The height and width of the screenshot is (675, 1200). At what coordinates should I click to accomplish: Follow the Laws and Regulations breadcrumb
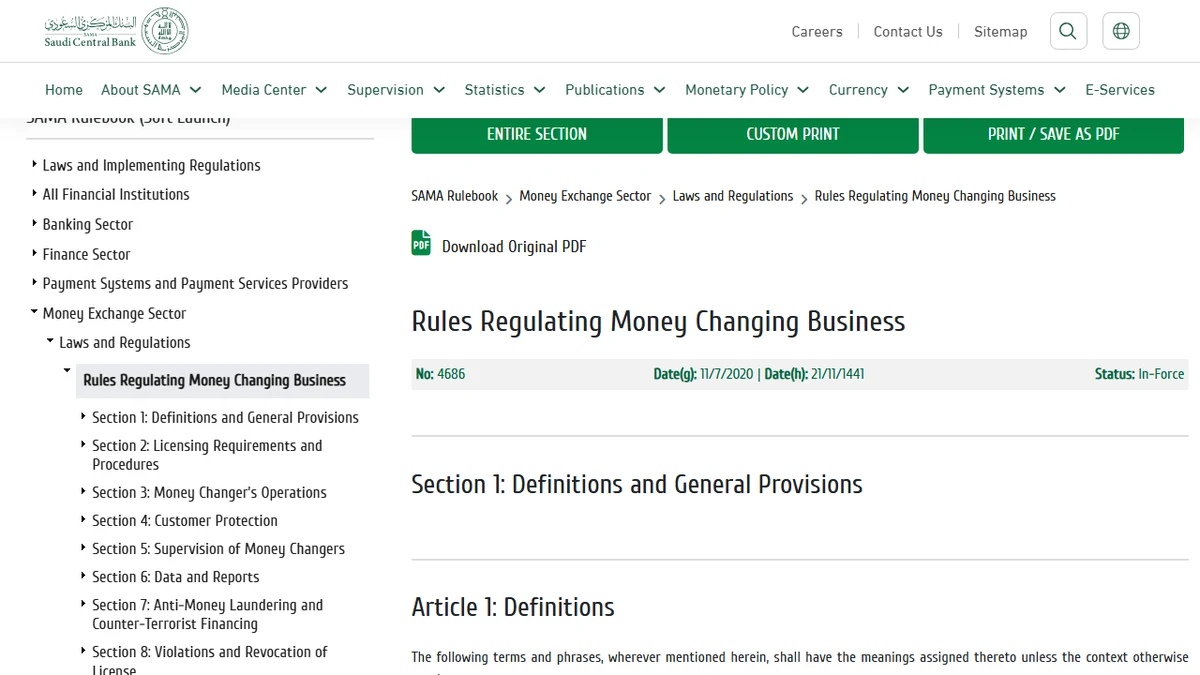733,196
